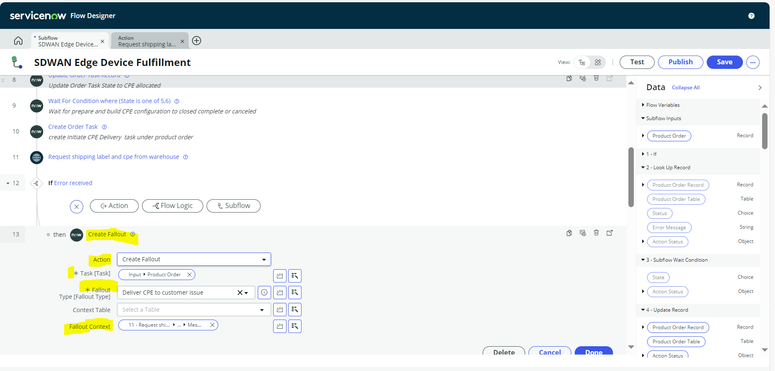
Task: Add an Action under If block
Action: coord(114,206)
